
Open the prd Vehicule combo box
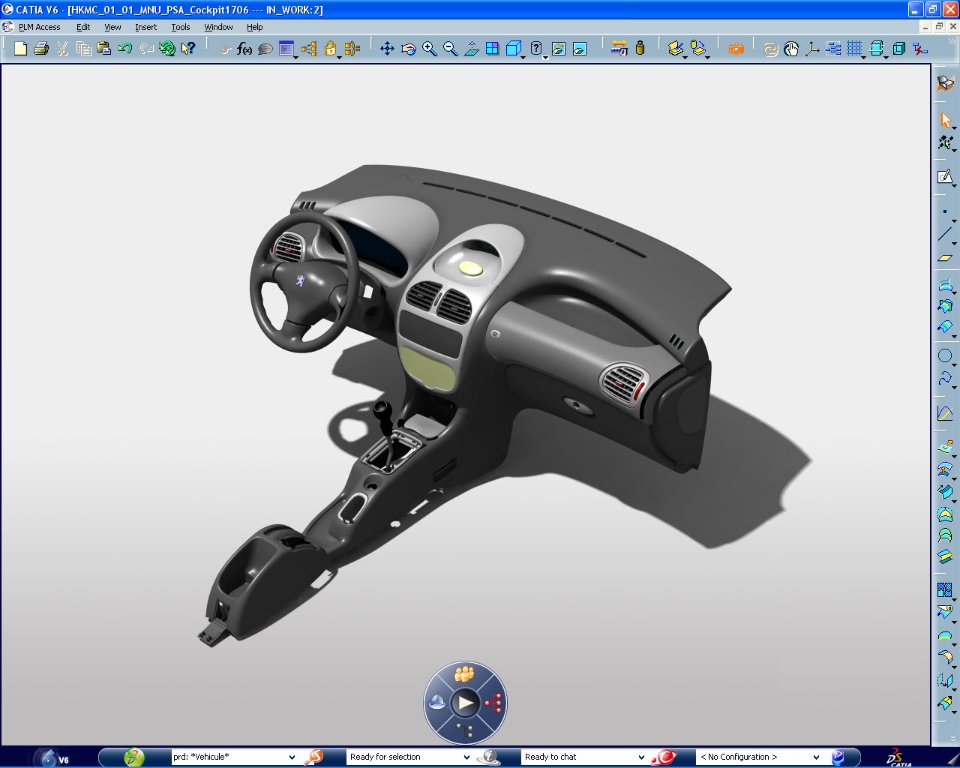[293, 756]
